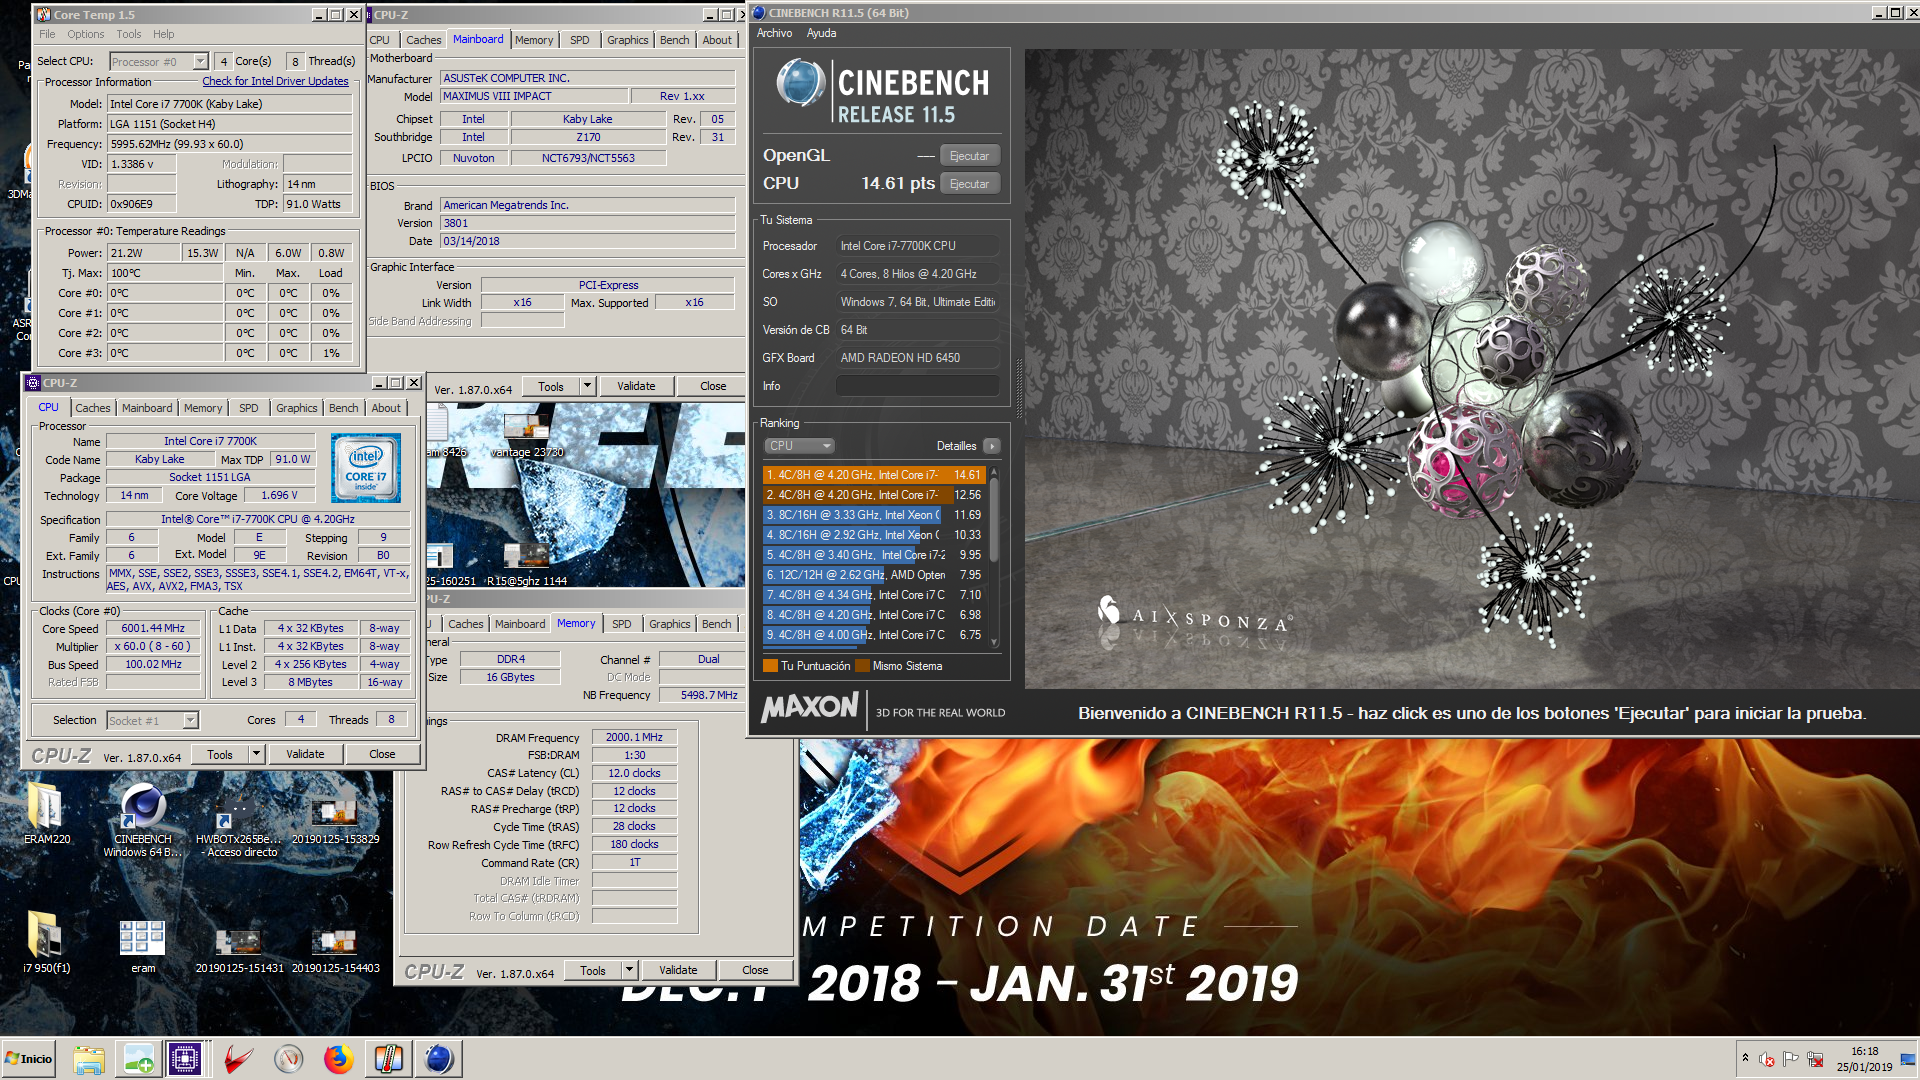Click the Detailles arrow icon in Ranking
Viewport: 1920px width, 1080px height.
[991, 446]
